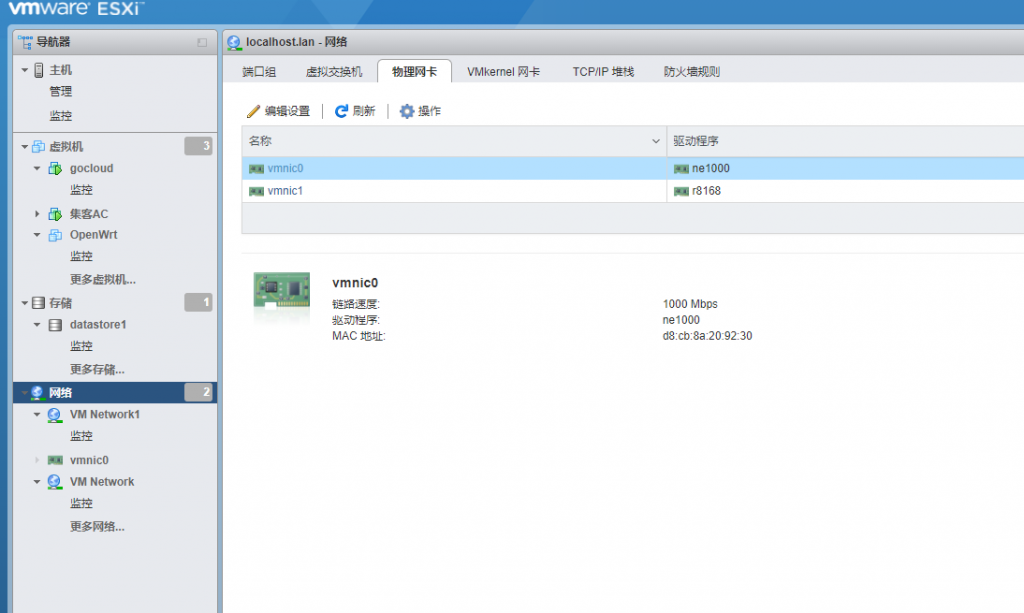The height and width of the screenshot is (613, 1024).
Task: Click the driver icon beside r8168
Action: click(681, 191)
